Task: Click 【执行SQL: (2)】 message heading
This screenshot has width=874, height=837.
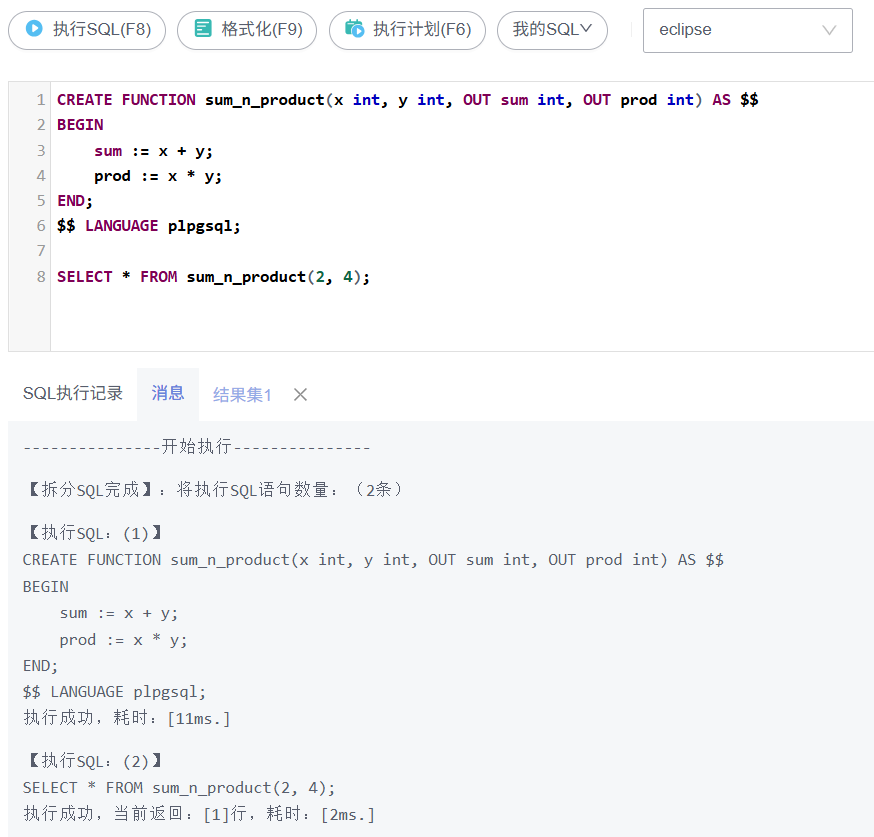Action: click(93, 761)
